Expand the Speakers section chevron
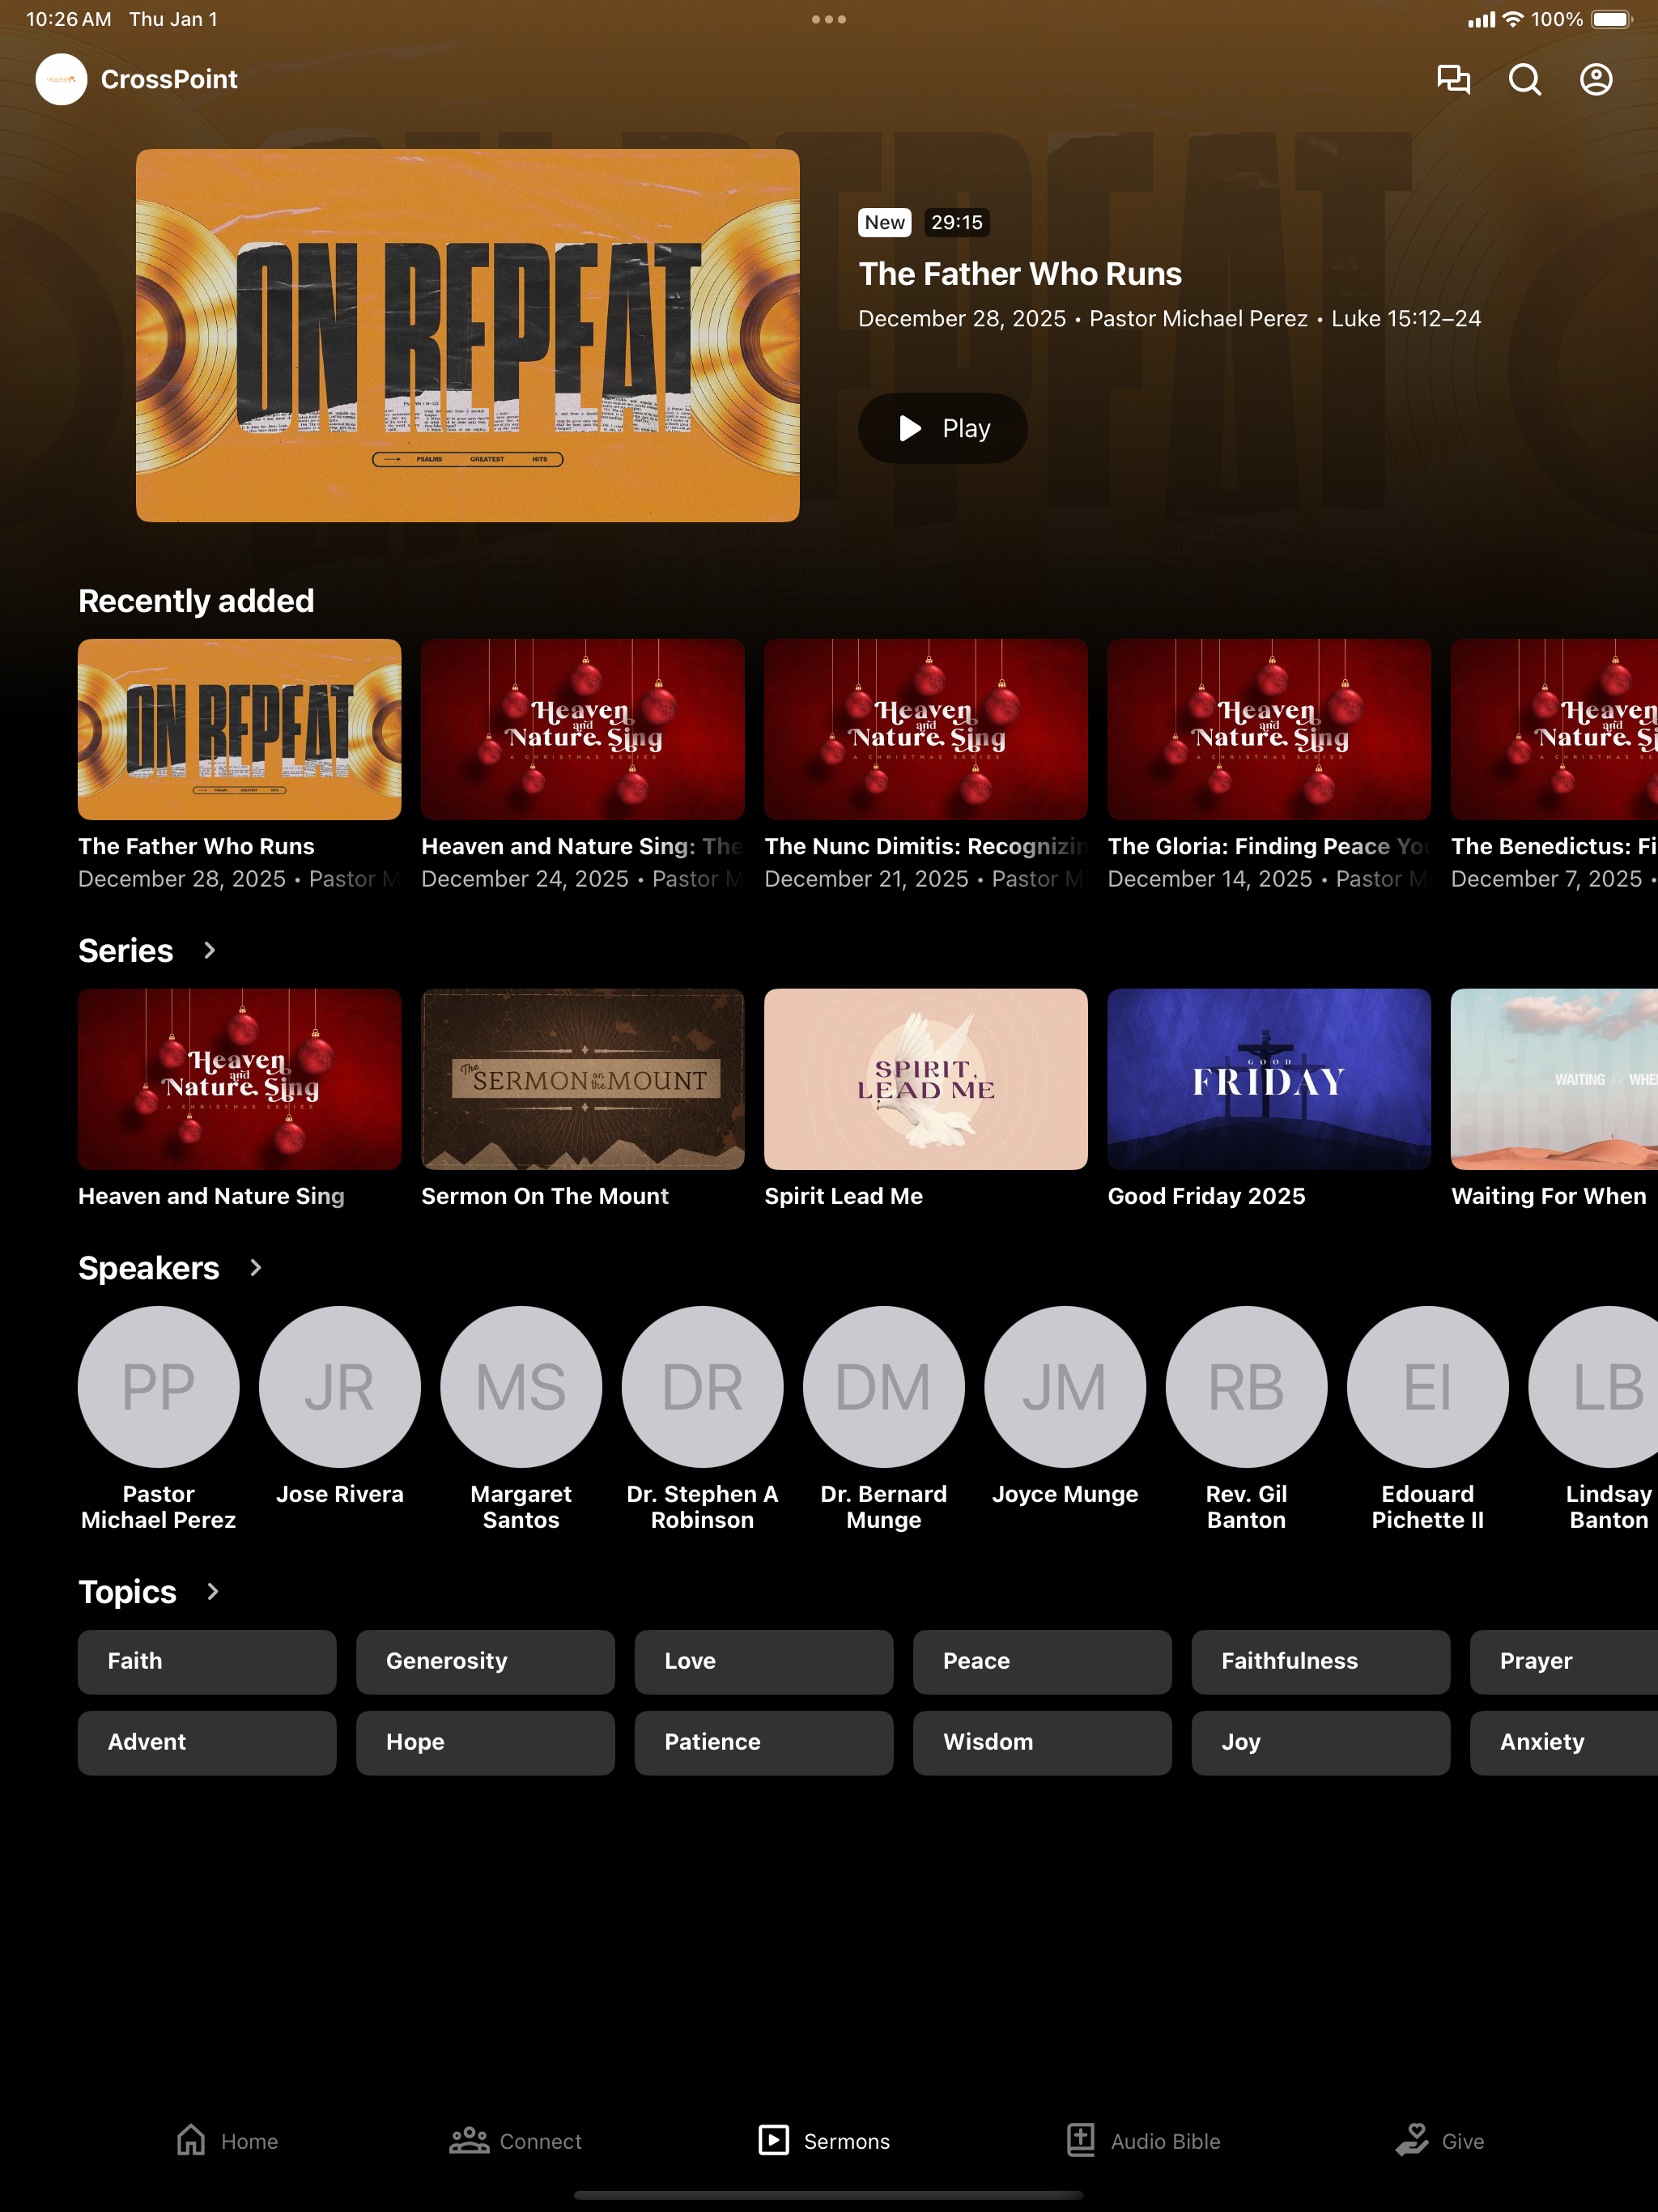1658x2212 pixels. point(255,1268)
